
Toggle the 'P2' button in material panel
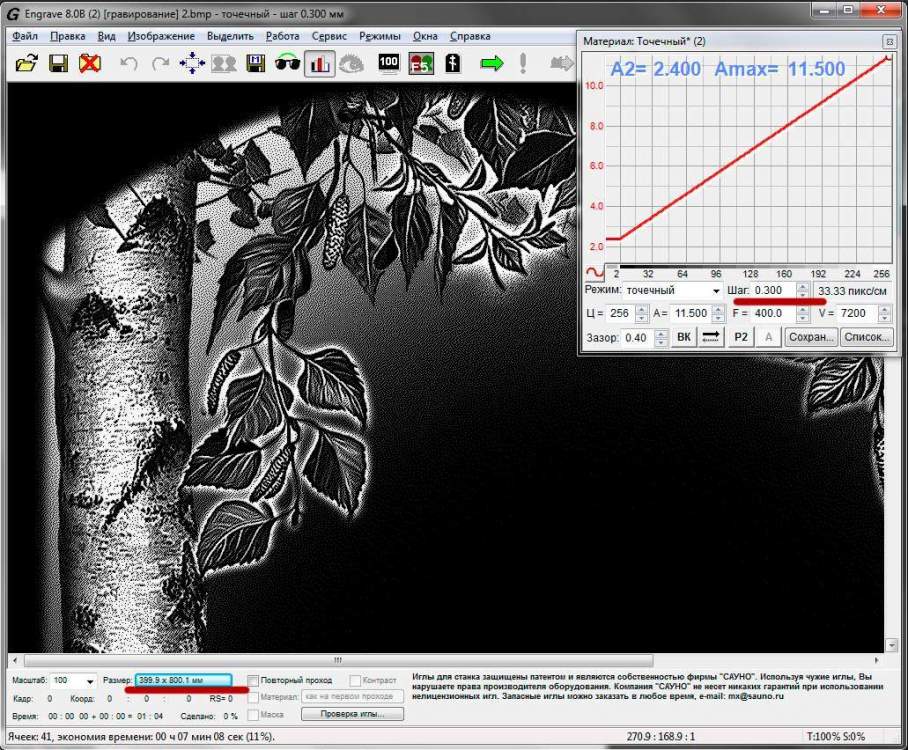click(741, 337)
